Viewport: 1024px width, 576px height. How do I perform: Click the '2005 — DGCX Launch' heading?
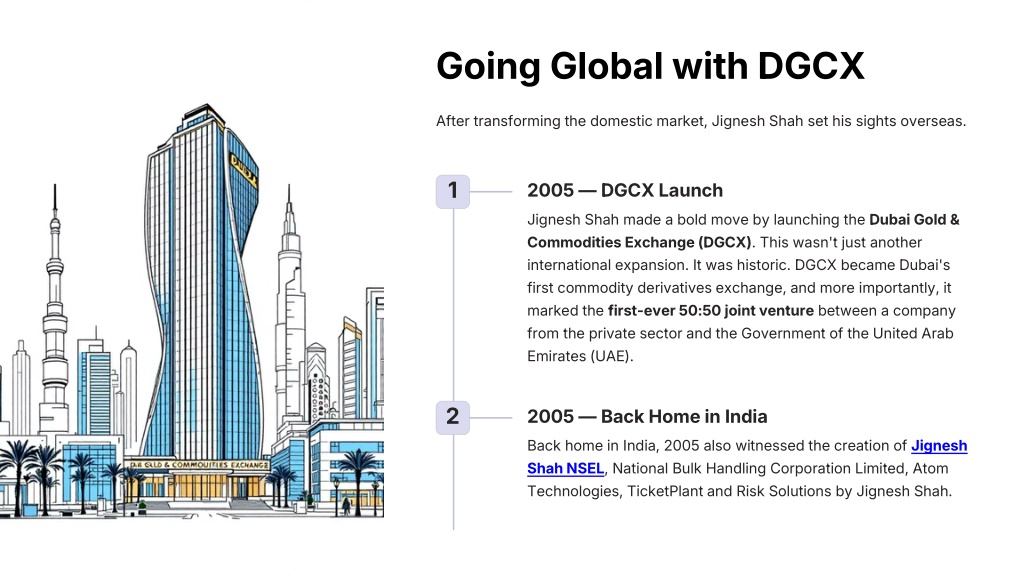(x=625, y=190)
